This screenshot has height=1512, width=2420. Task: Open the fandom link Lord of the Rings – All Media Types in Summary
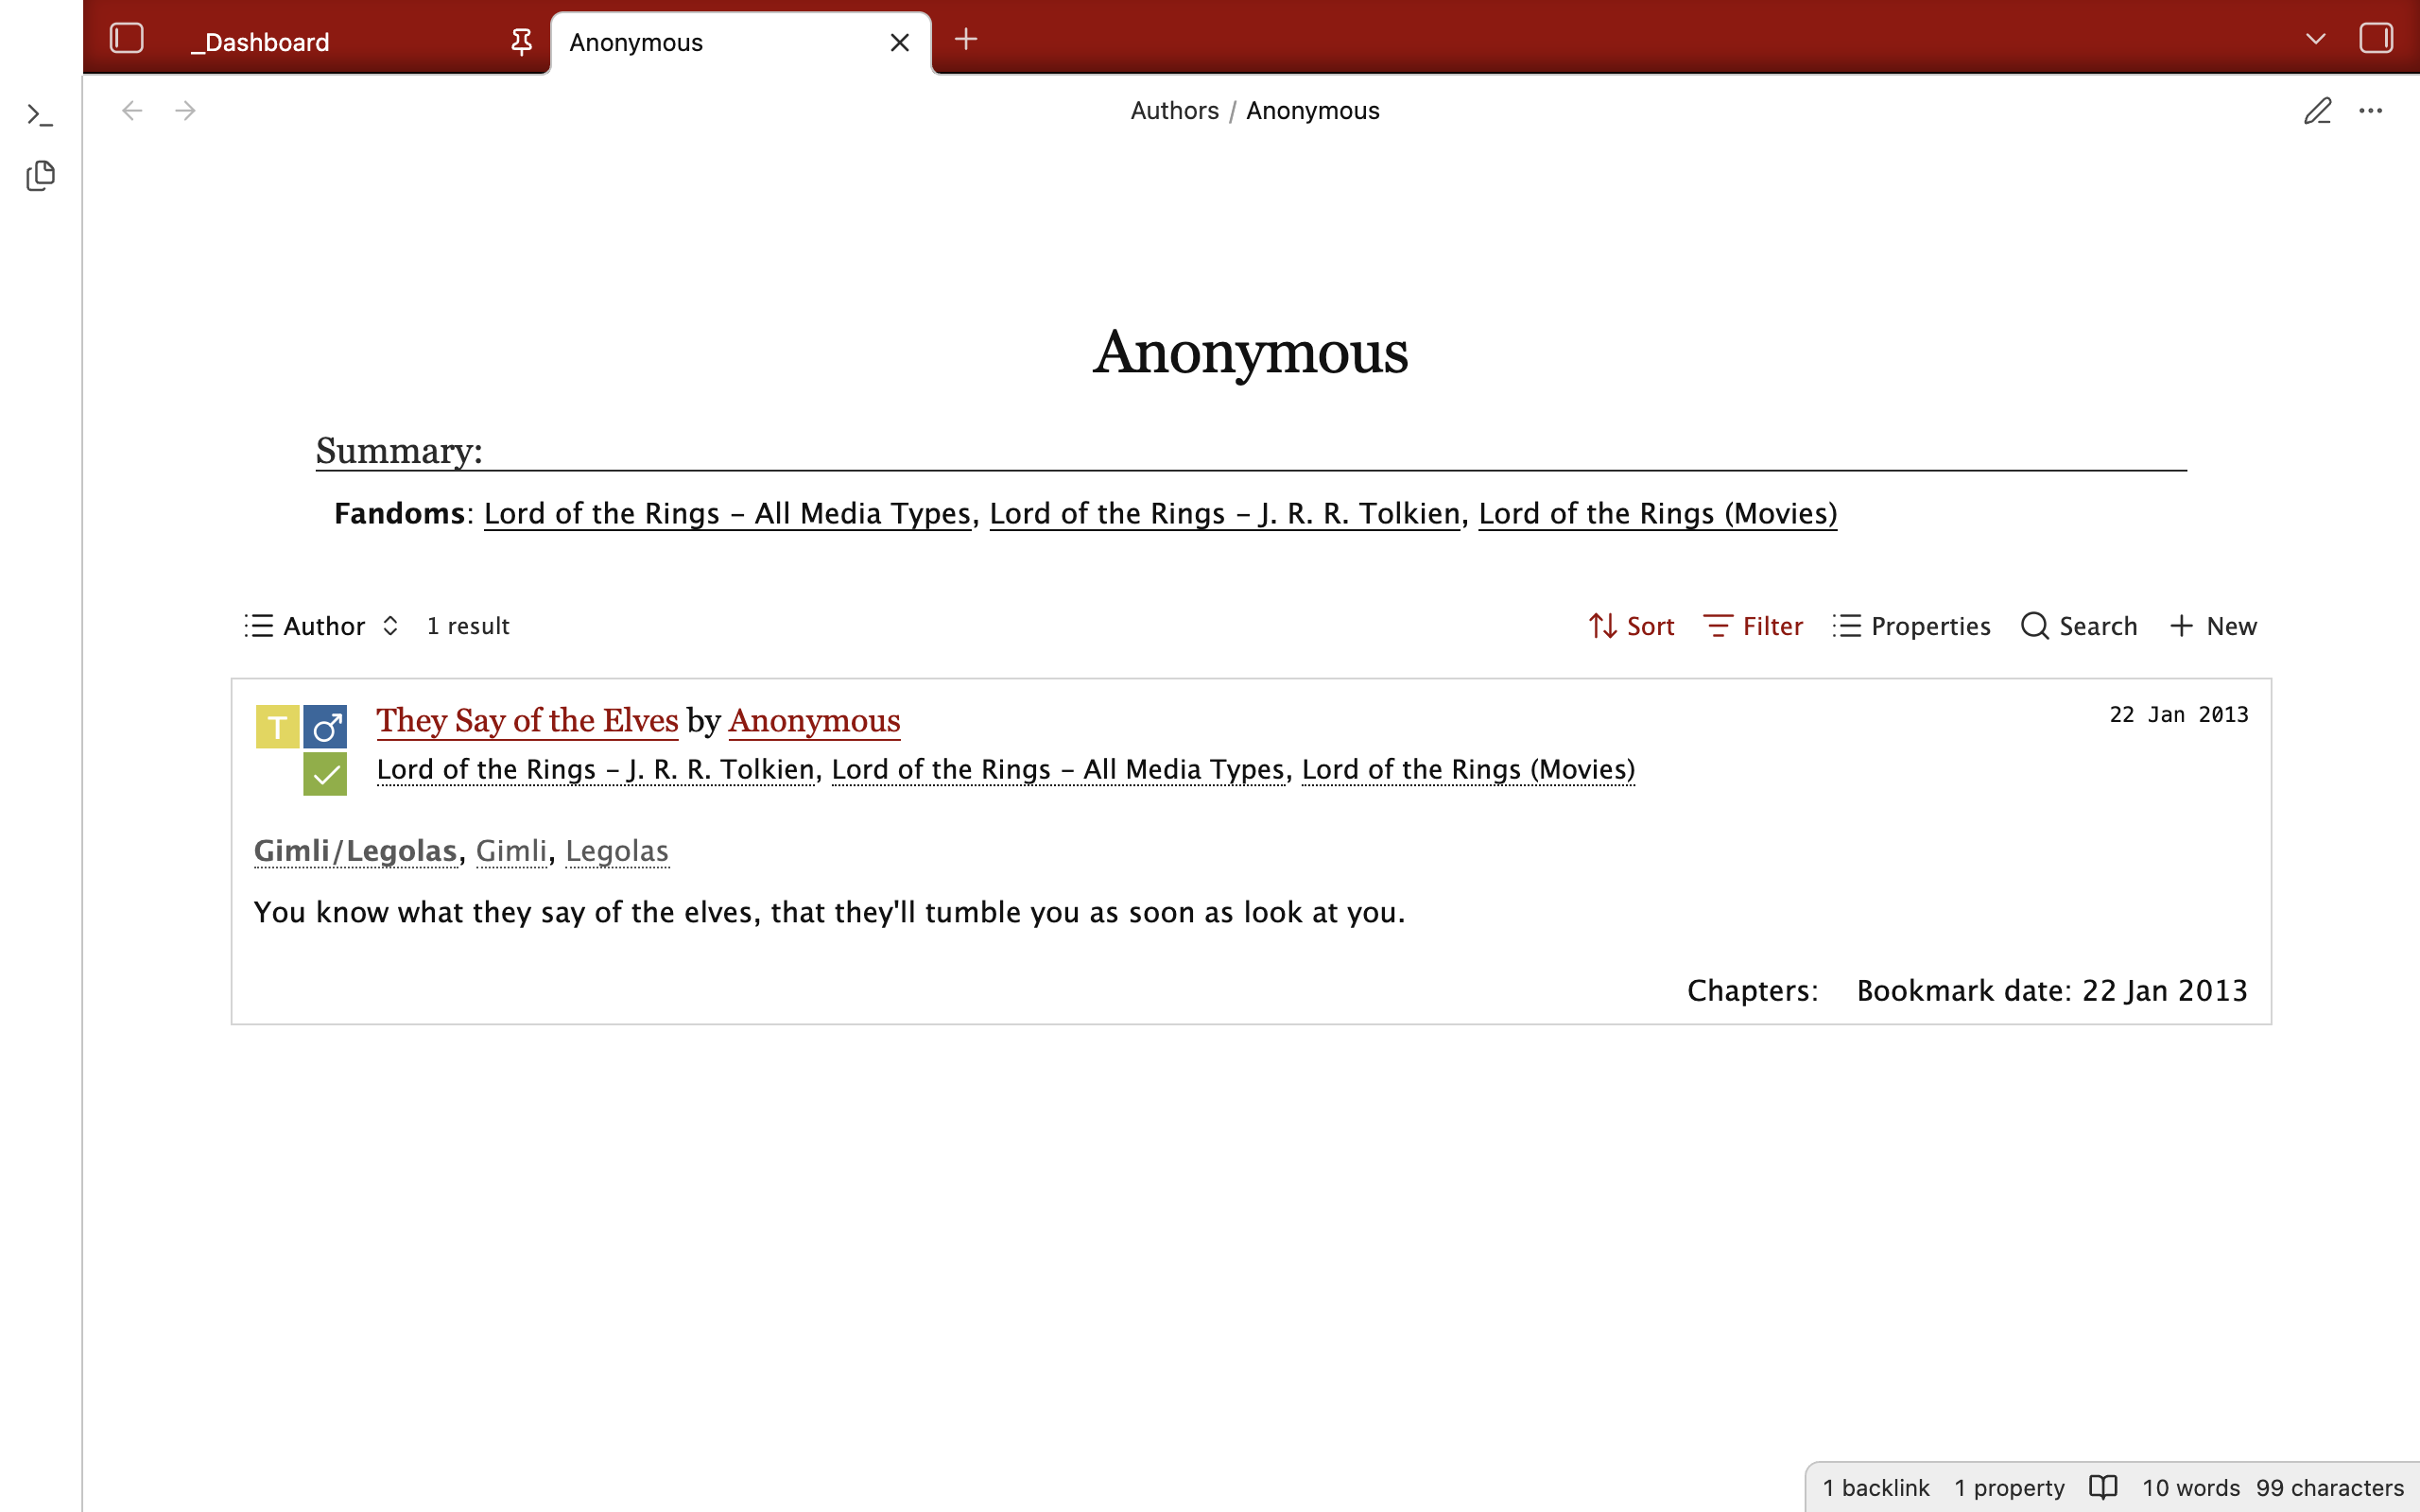[728, 514]
